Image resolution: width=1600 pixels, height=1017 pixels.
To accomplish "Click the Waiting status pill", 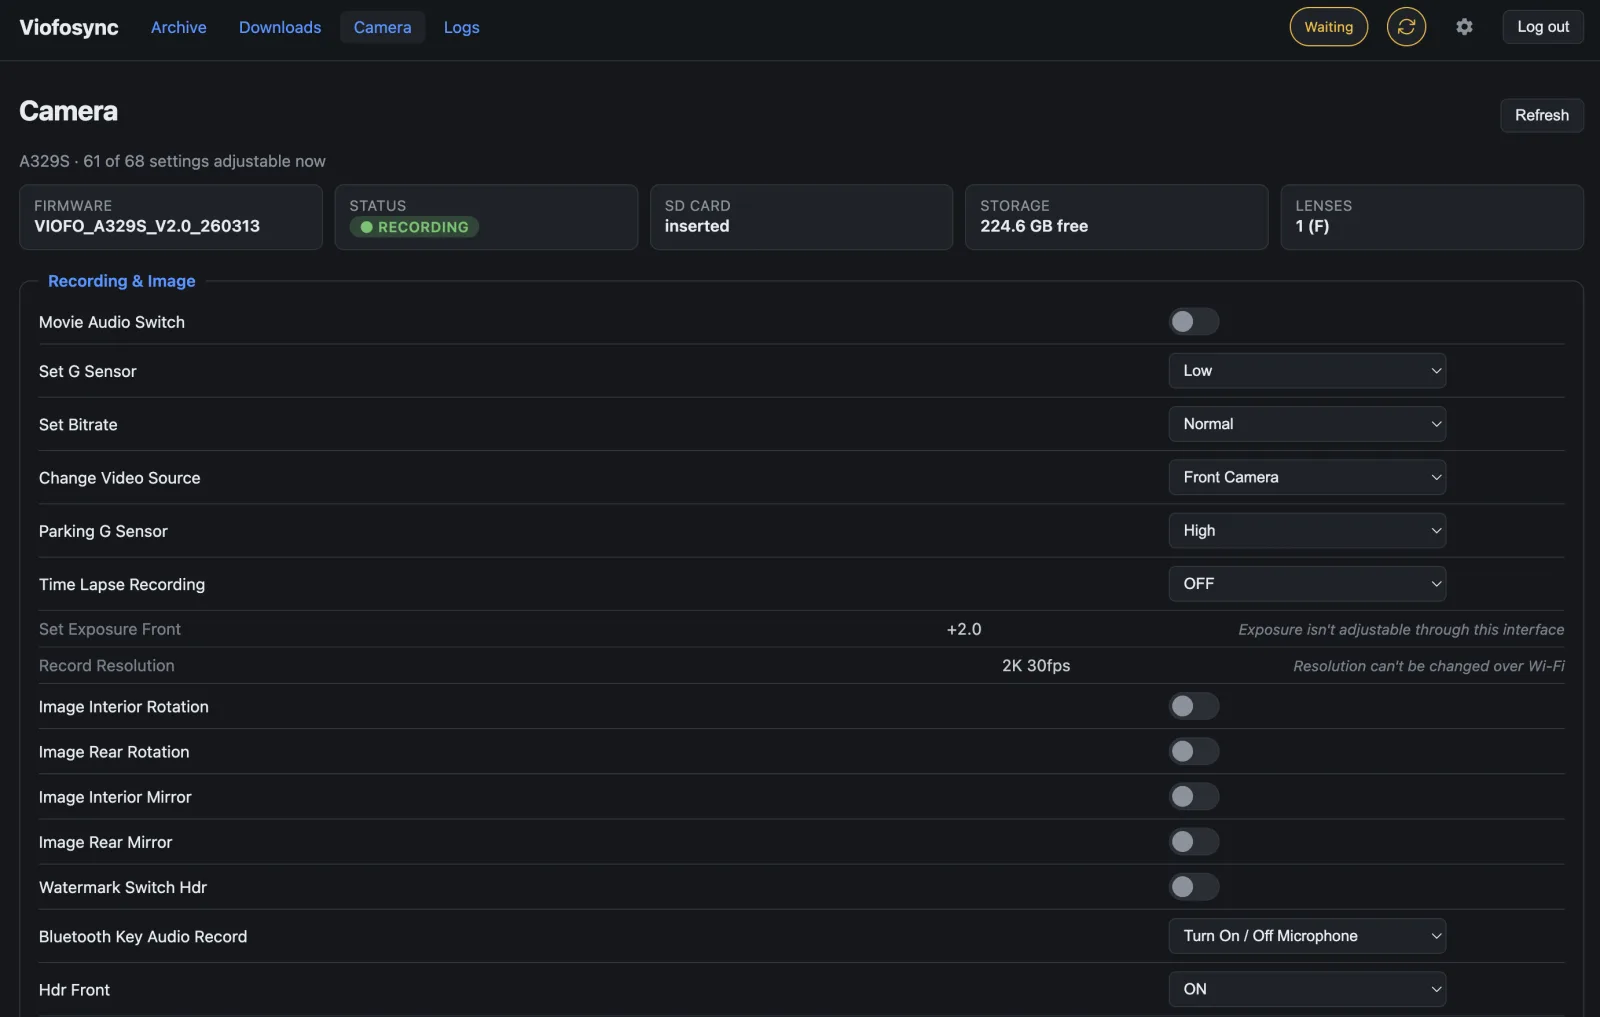I will 1328,27.
